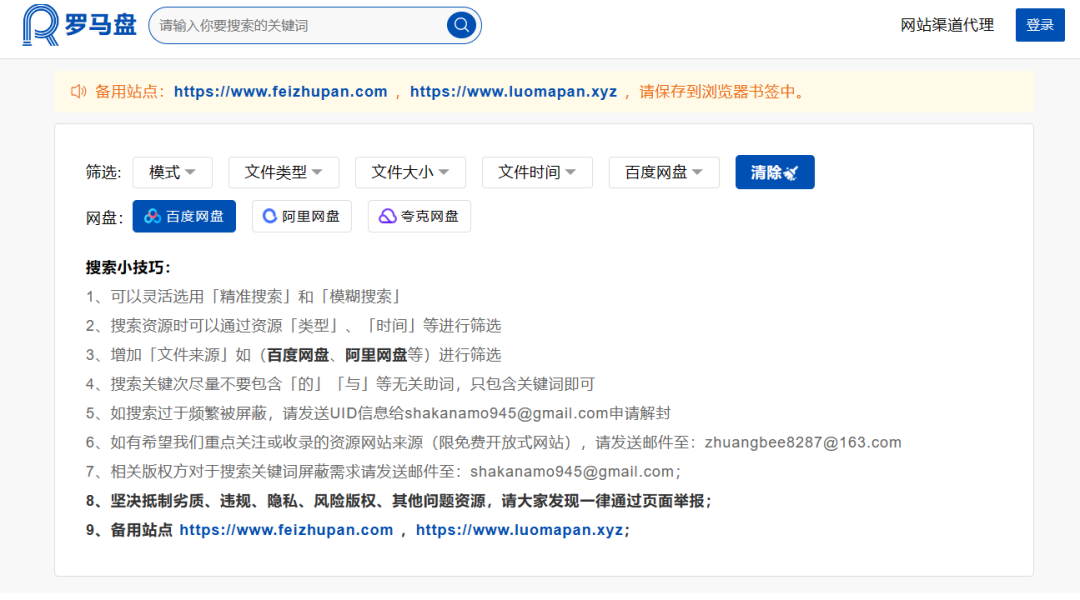Select the 百度网盘 disk option
1080x600 pixels.
(x=184, y=216)
